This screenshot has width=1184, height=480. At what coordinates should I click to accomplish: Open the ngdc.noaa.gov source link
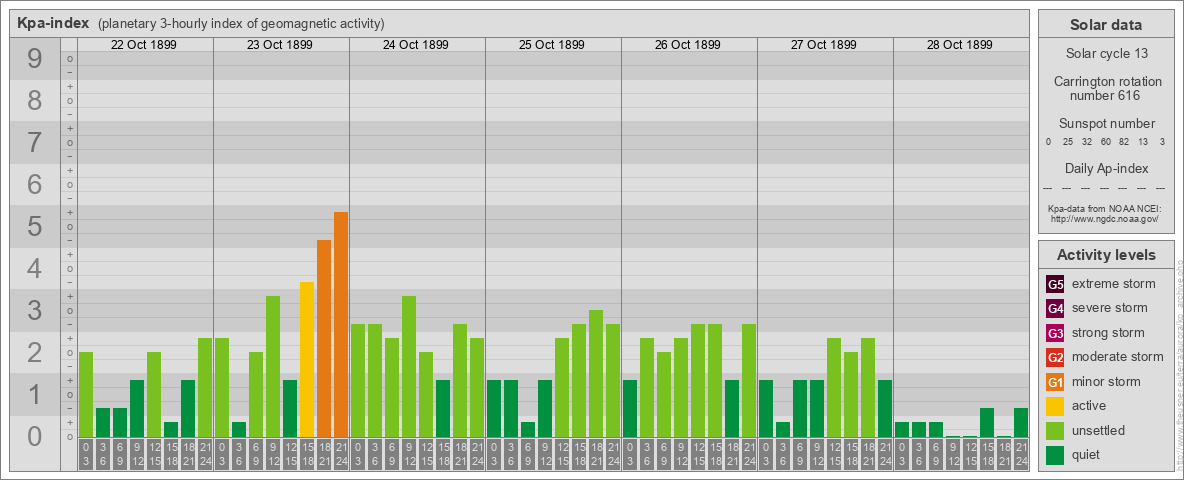tap(1105, 218)
